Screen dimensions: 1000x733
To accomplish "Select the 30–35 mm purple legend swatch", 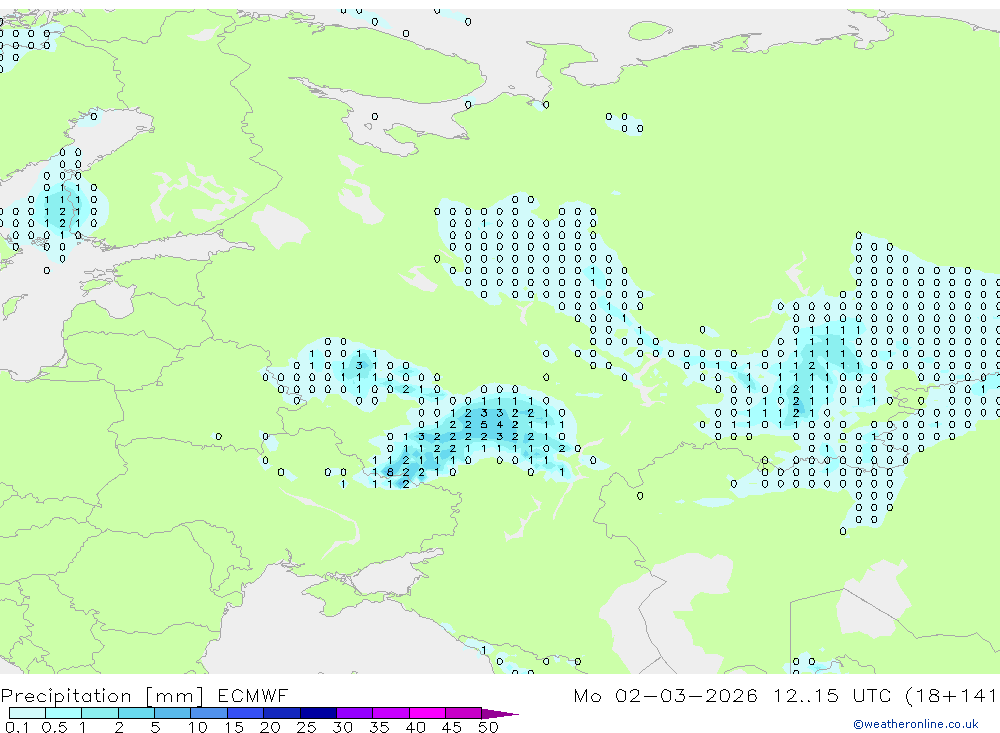I will pos(354,713).
